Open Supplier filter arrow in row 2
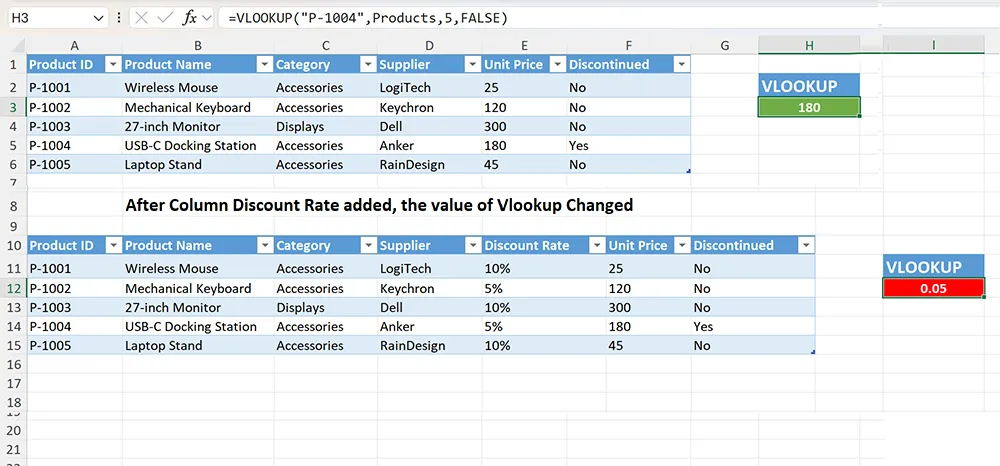1000x466 pixels. [470, 64]
